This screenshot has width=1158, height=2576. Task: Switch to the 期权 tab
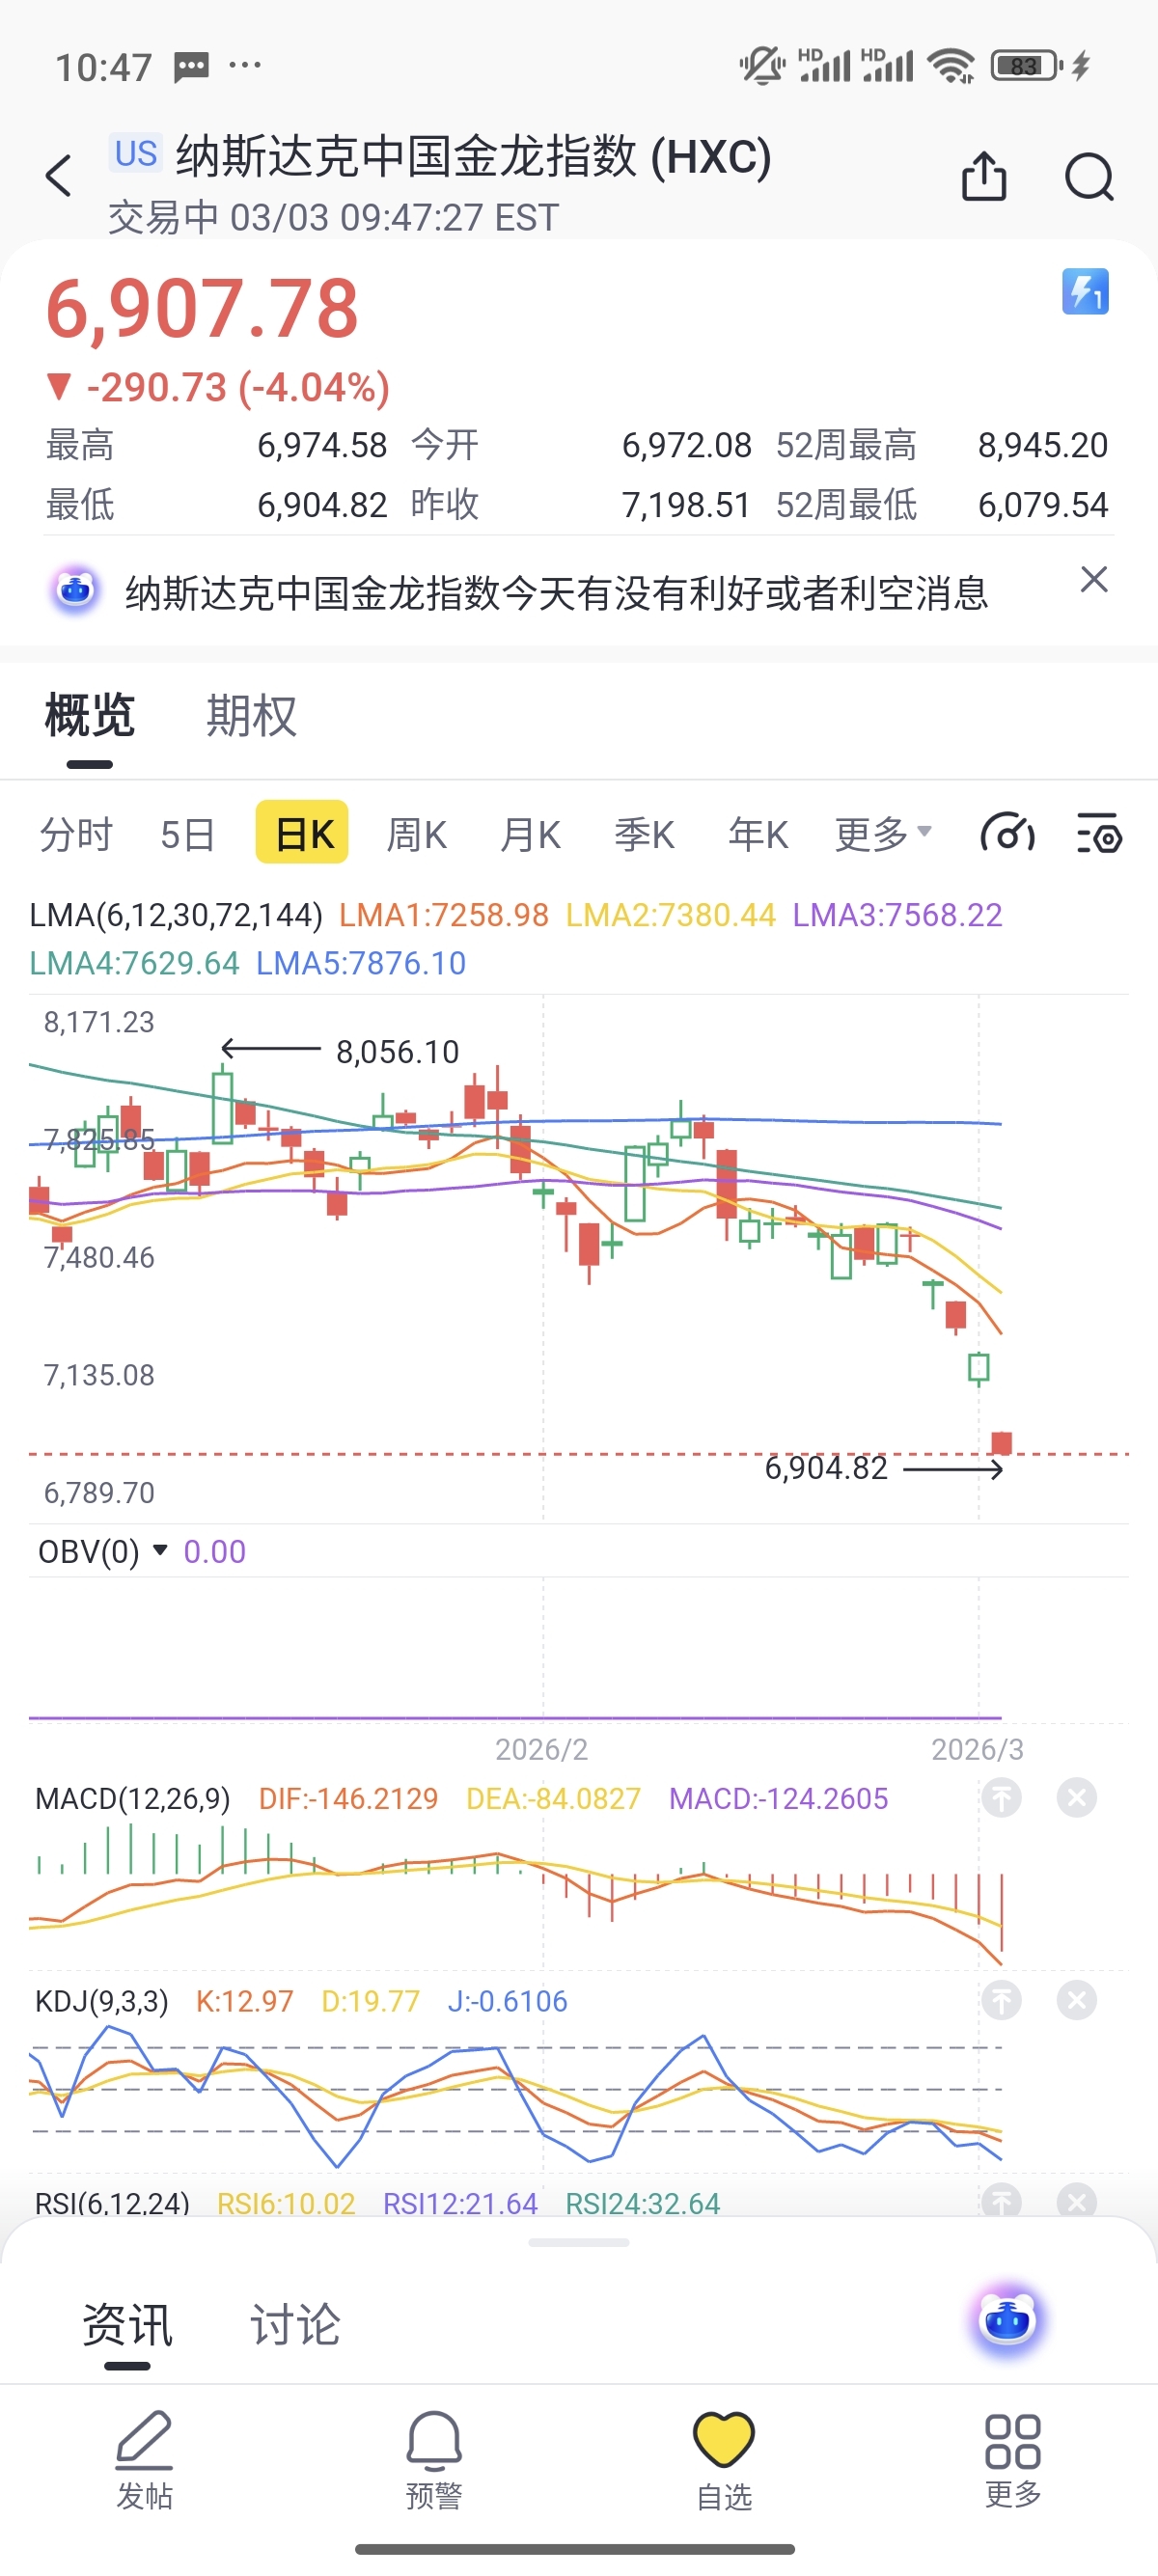point(251,716)
